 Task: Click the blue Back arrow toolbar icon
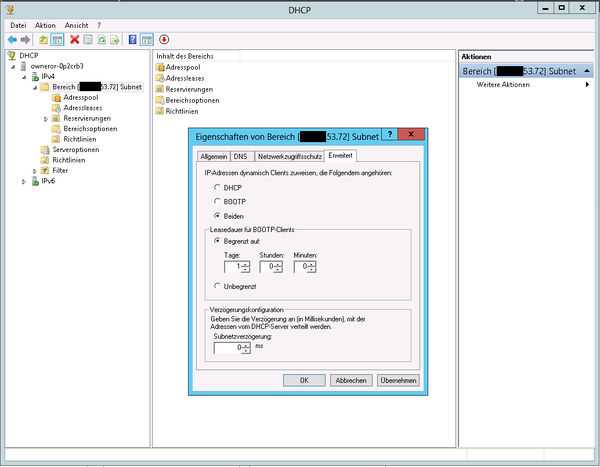click(12, 39)
